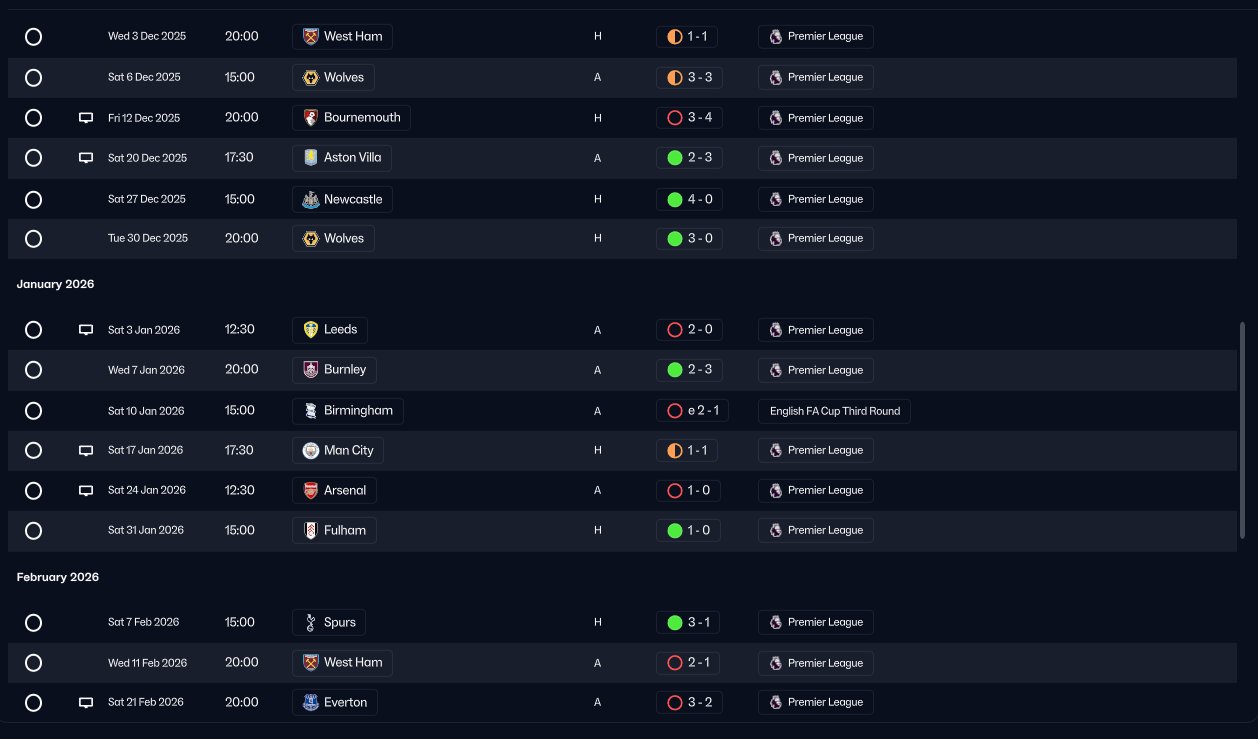This screenshot has width=1258, height=739.
Task: Click the Leeds club crest icon
Action: tap(310, 330)
